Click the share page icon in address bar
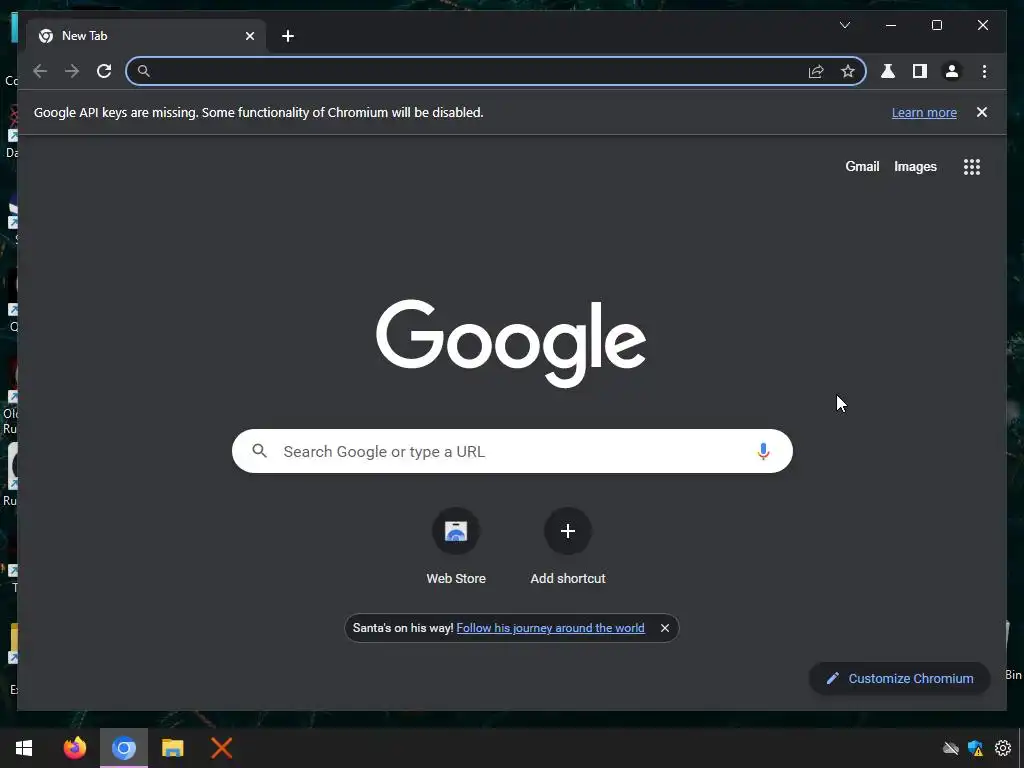This screenshot has height=768, width=1024. click(x=816, y=71)
